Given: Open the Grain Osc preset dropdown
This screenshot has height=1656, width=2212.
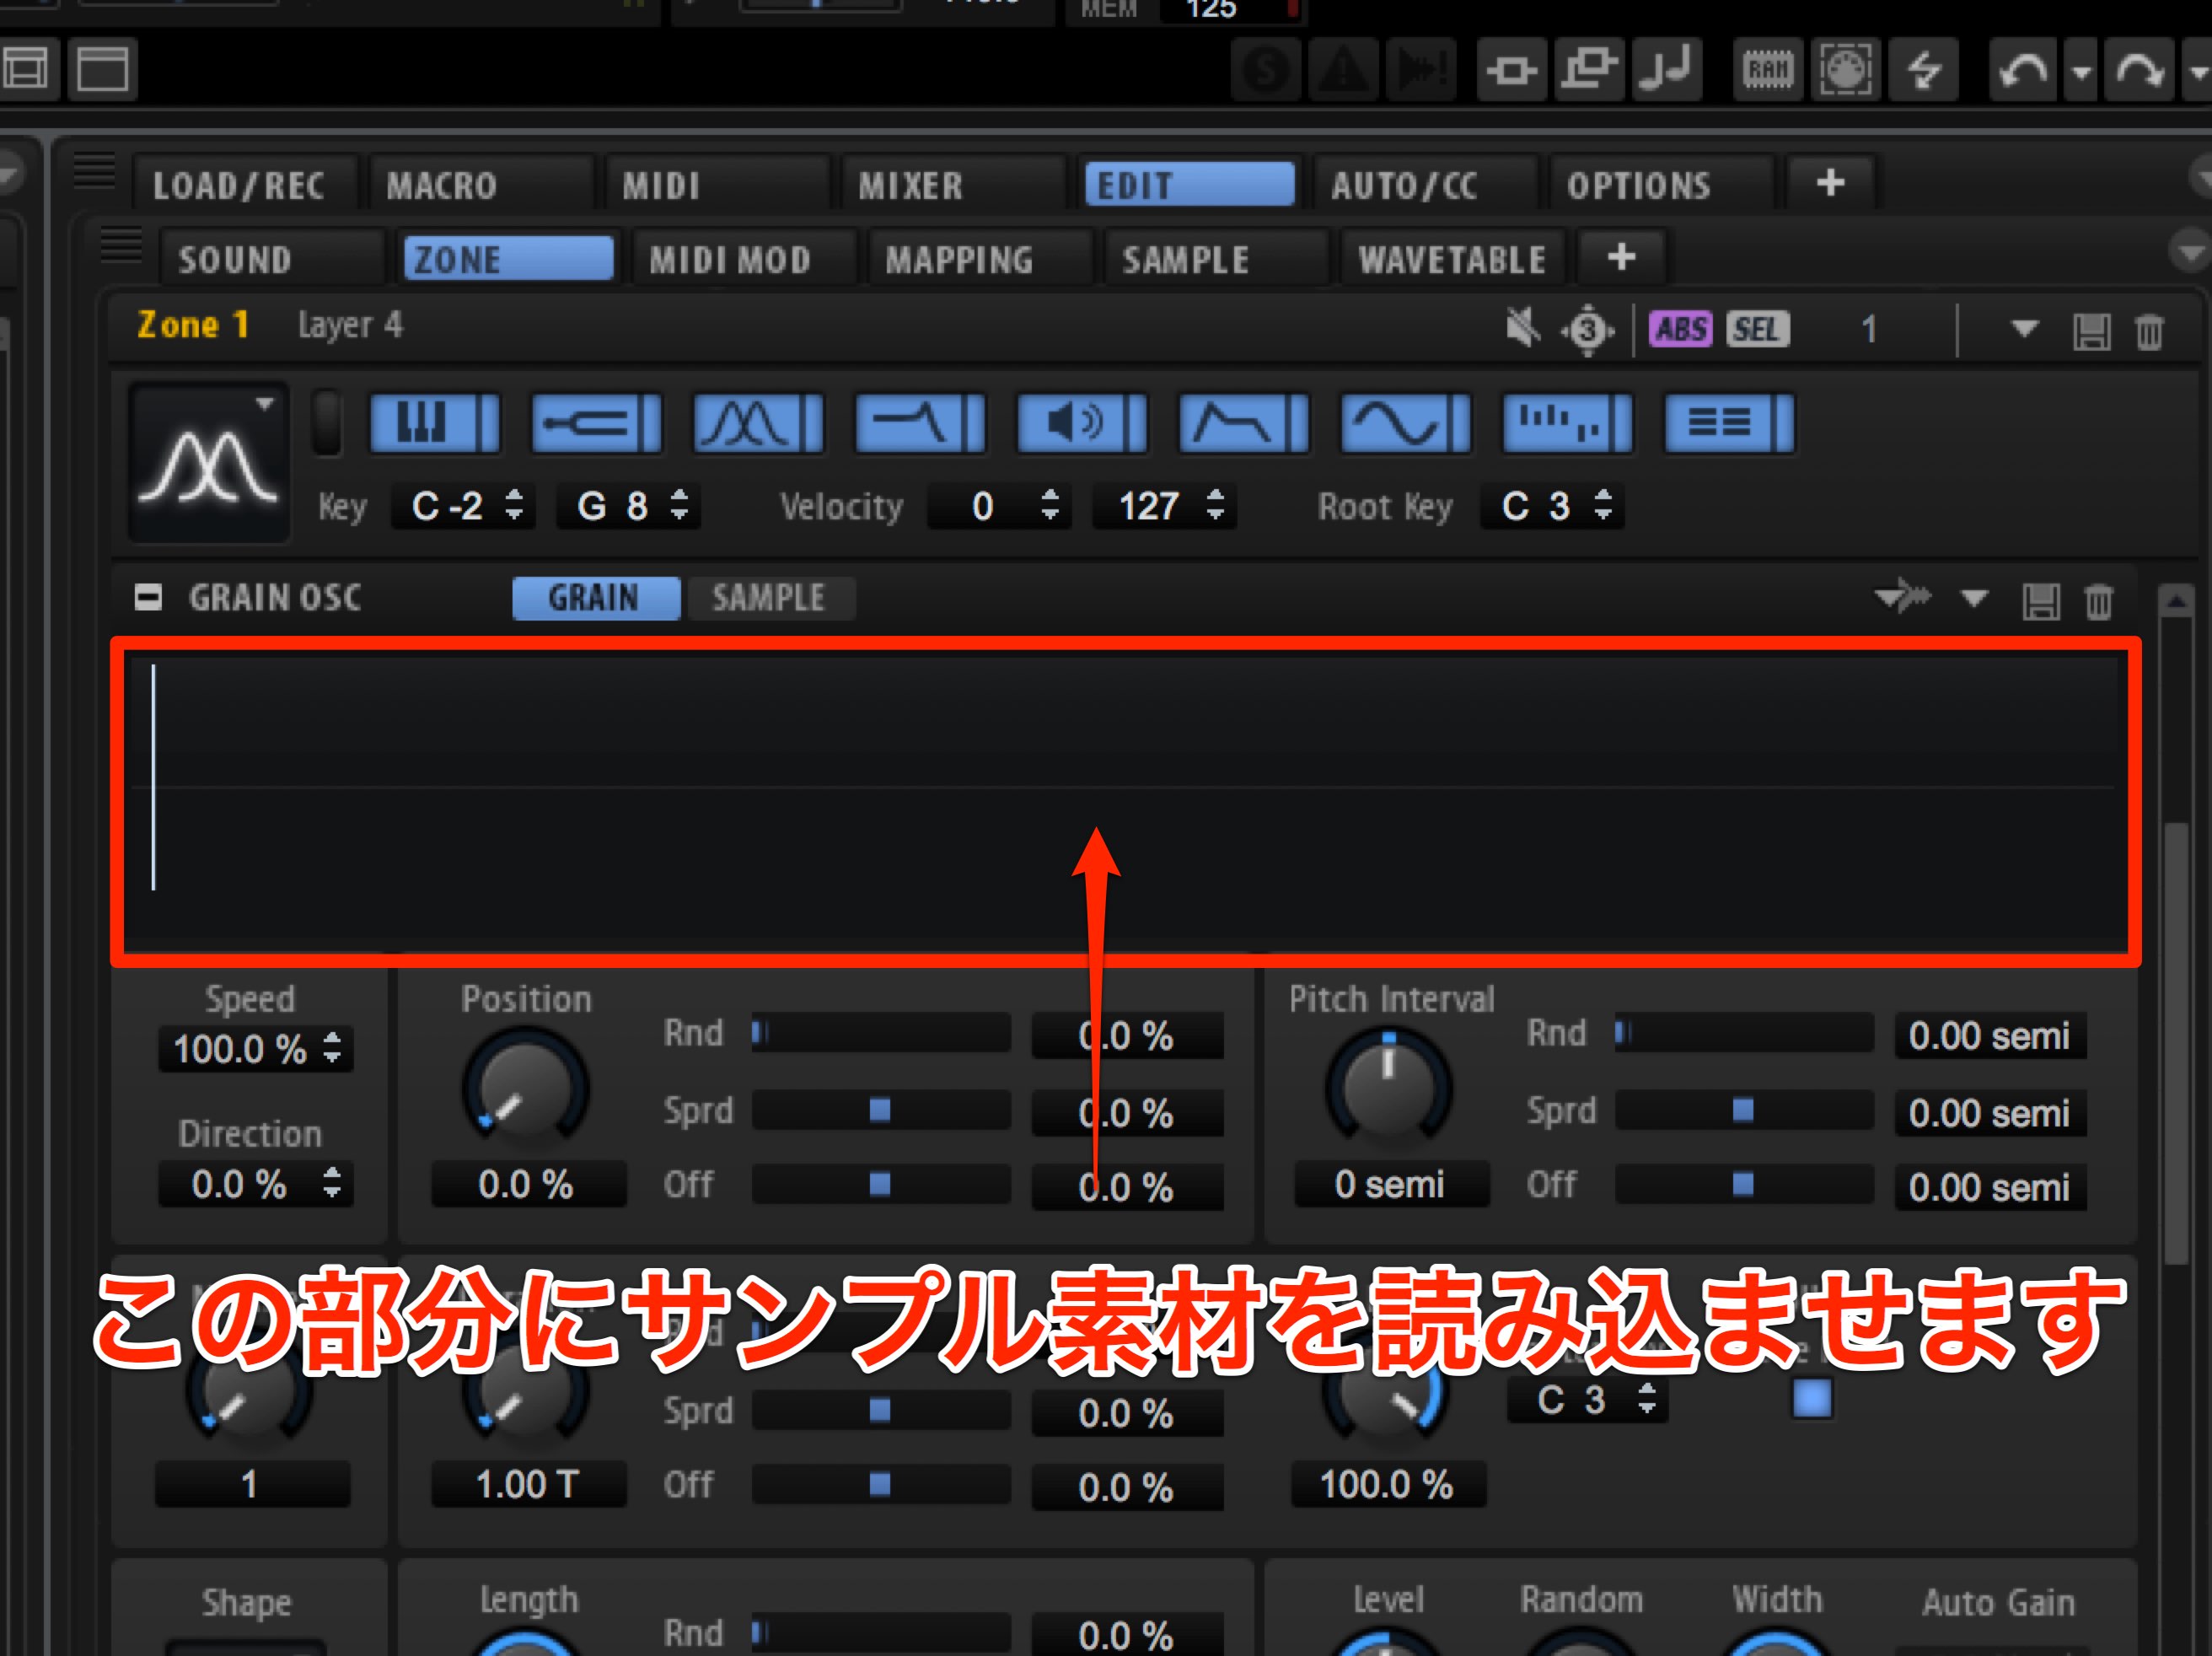Looking at the screenshot, I should point(1974,599).
